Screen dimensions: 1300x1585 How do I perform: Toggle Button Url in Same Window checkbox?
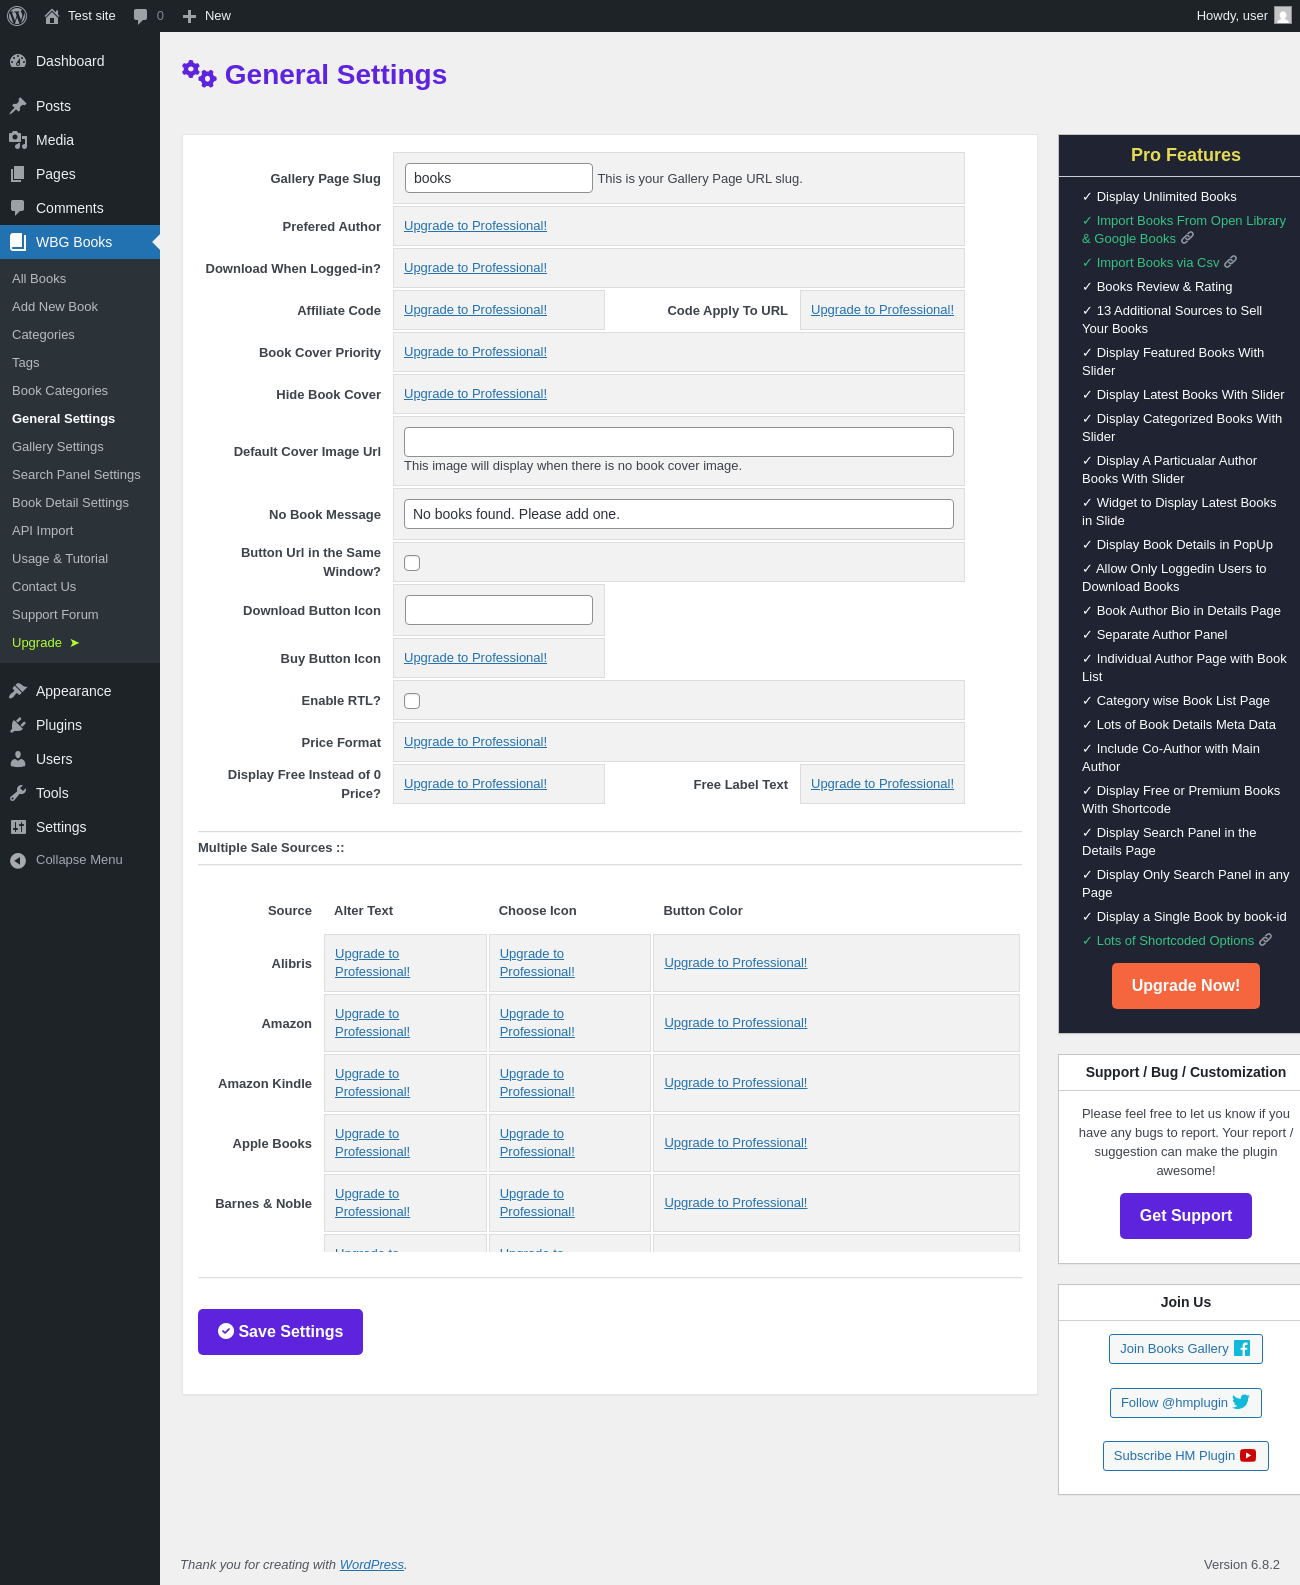(412, 563)
